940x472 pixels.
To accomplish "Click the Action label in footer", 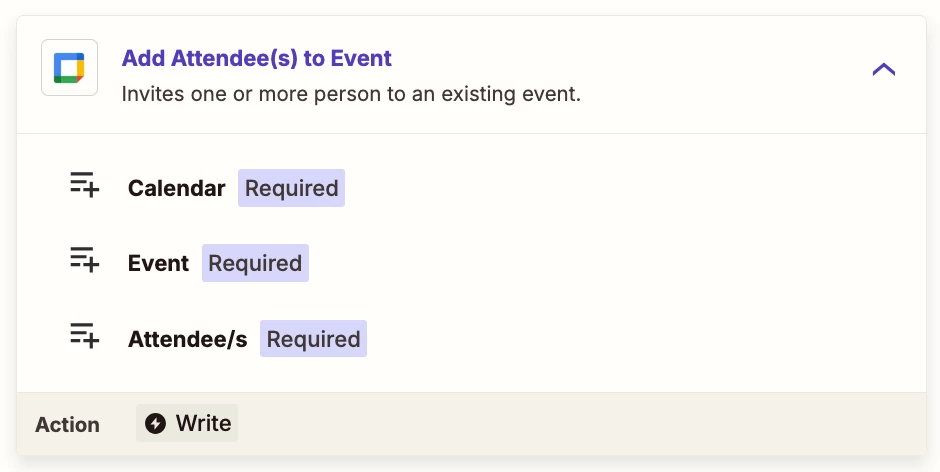I will (x=67, y=425).
